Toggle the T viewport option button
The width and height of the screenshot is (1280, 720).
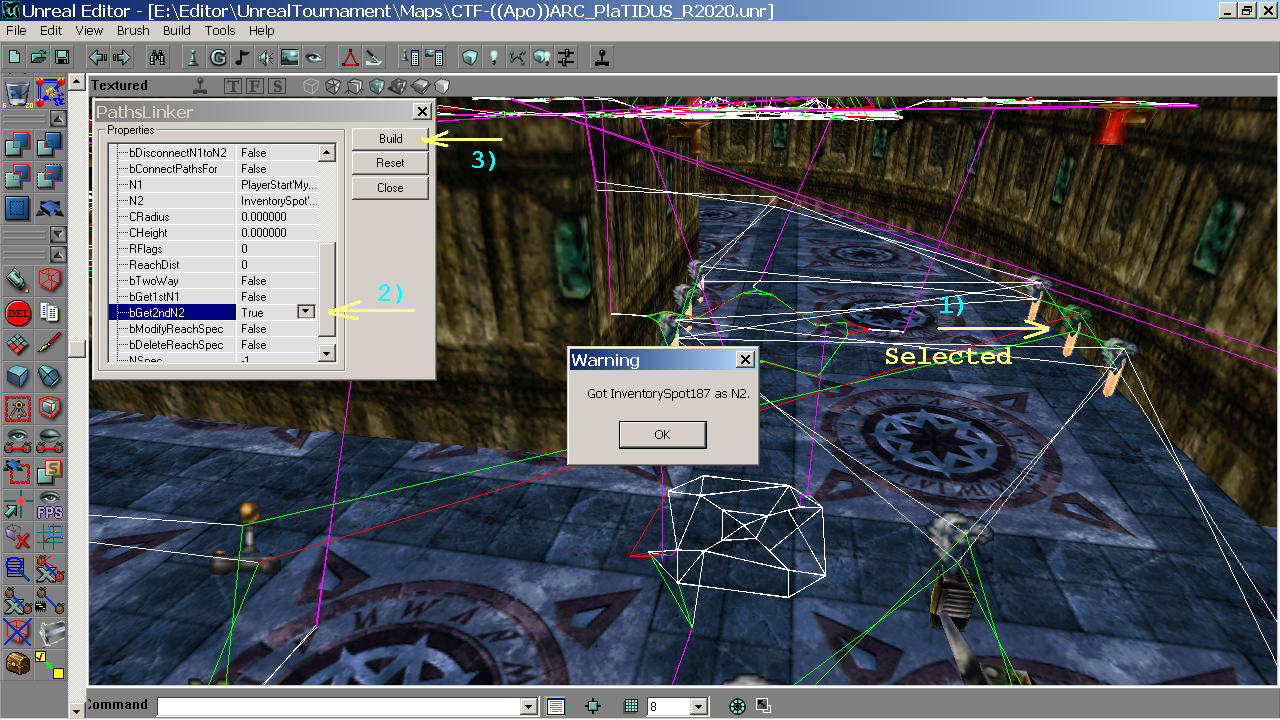(233, 86)
